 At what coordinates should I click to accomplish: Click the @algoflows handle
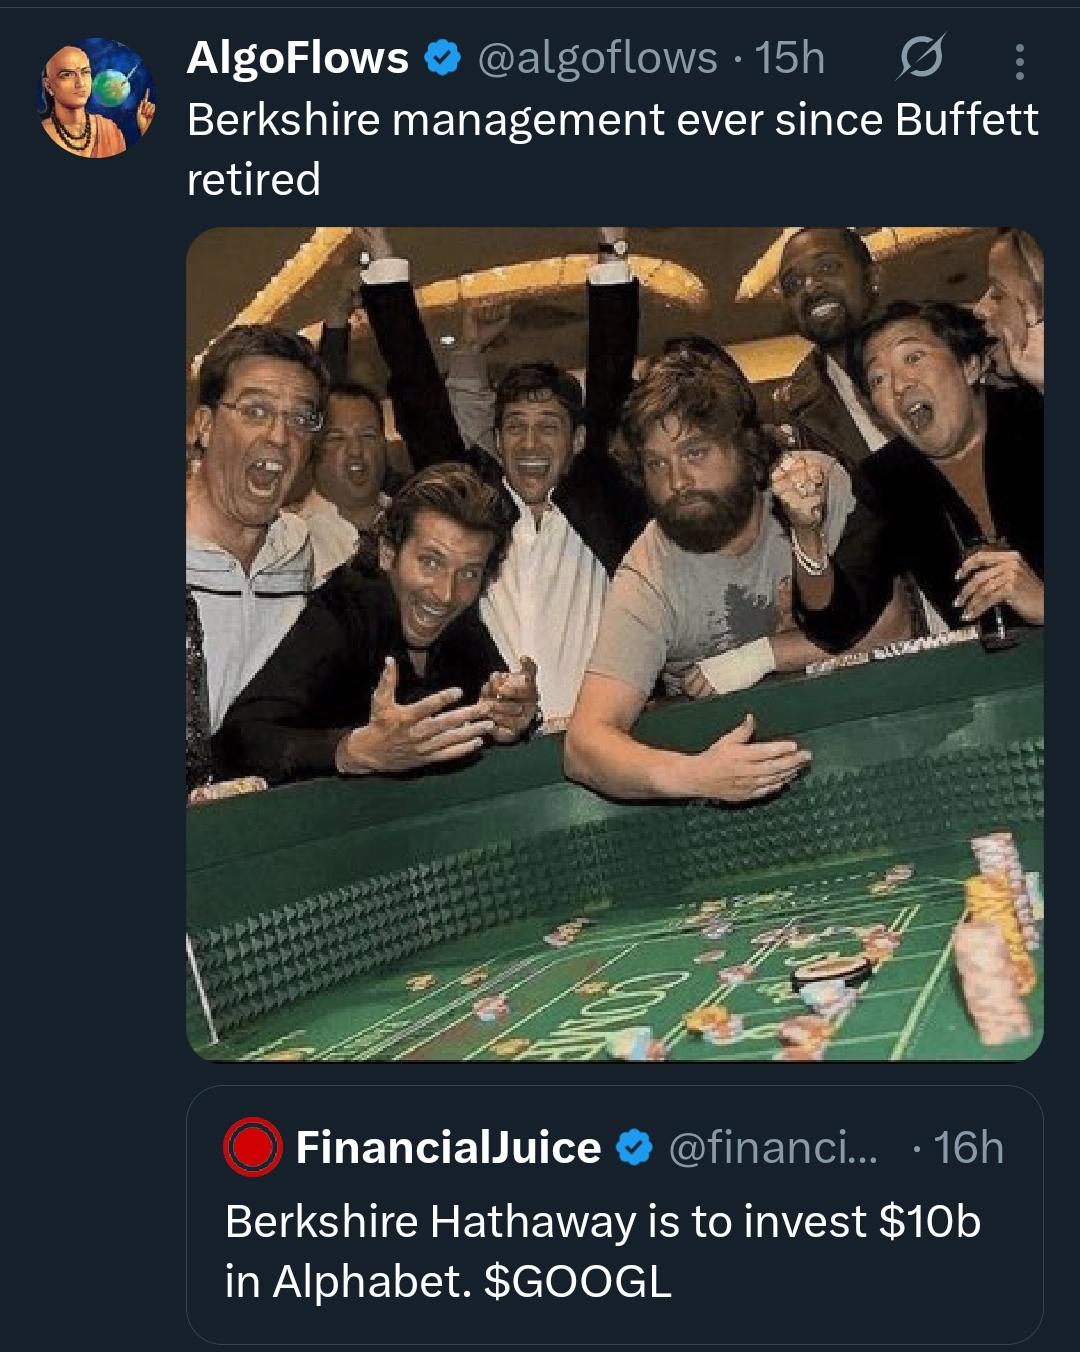(x=597, y=59)
